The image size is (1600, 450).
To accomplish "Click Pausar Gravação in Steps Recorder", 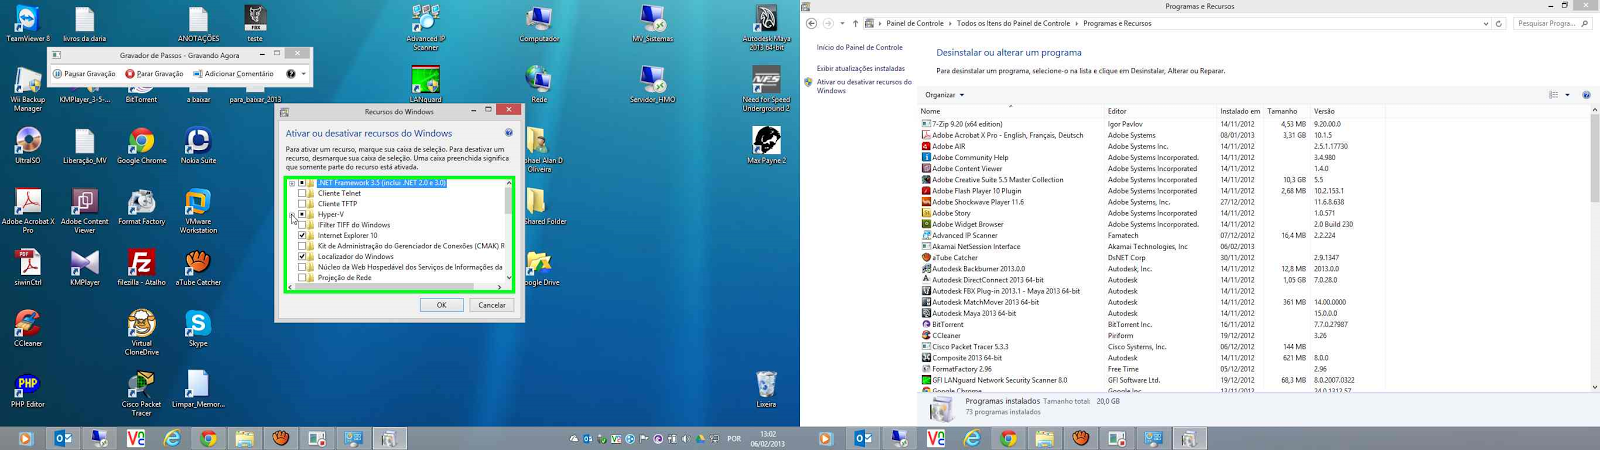I will coord(84,73).
